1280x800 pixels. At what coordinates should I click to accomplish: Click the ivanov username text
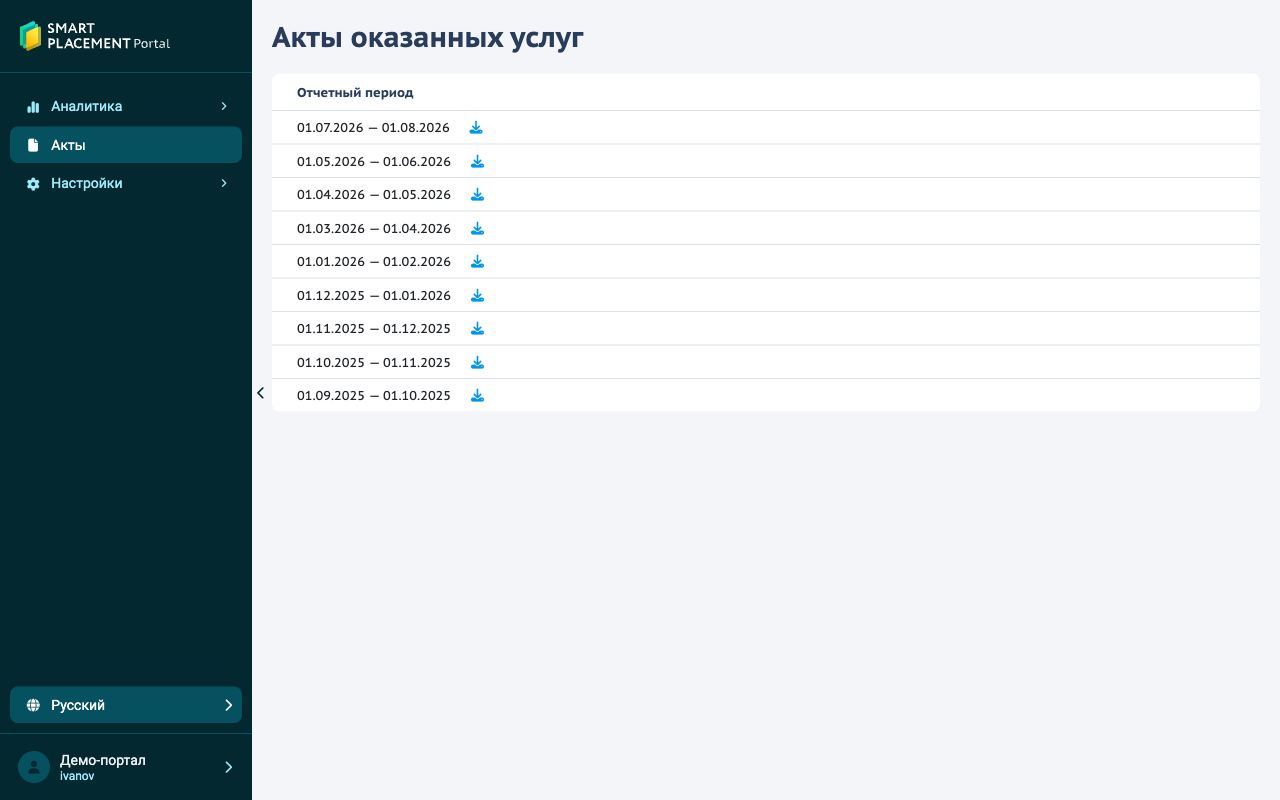click(x=77, y=776)
